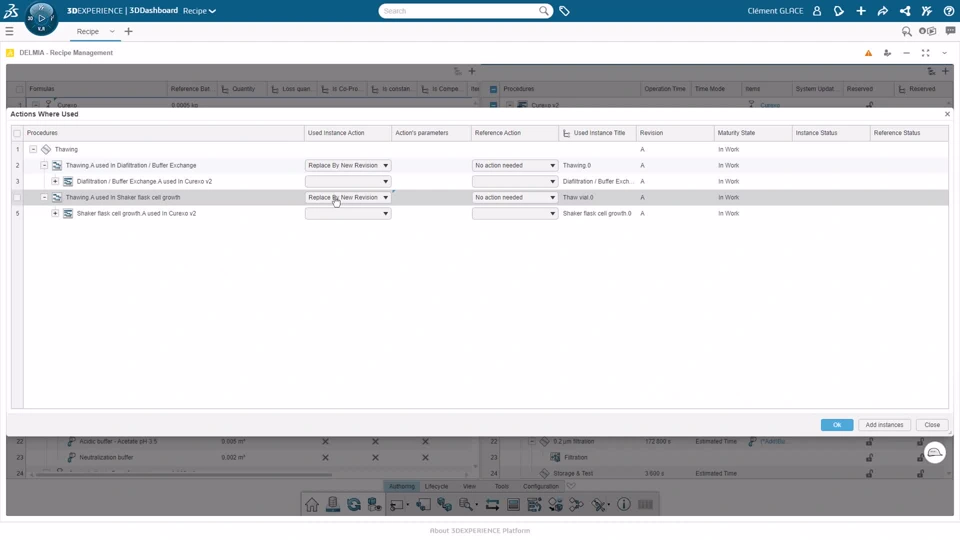Click the Save database icon in toolbar

pyautogui.click(x=332, y=504)
